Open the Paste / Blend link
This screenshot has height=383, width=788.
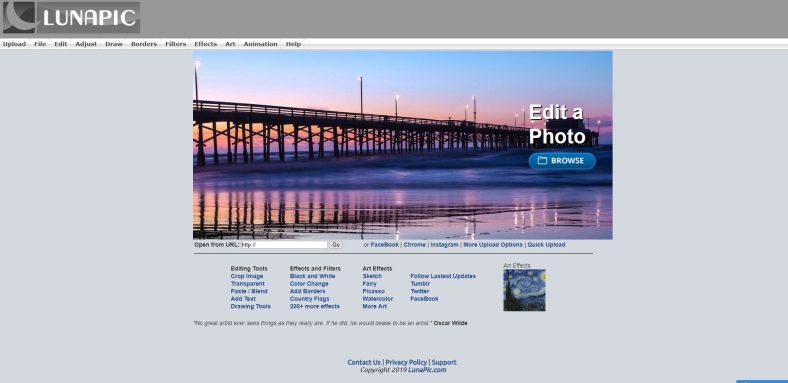249,292
